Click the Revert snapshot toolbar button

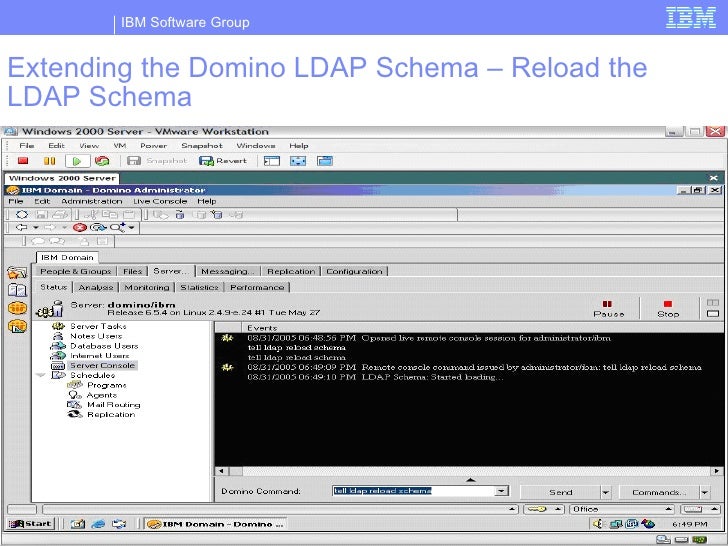tap(224, 160)
